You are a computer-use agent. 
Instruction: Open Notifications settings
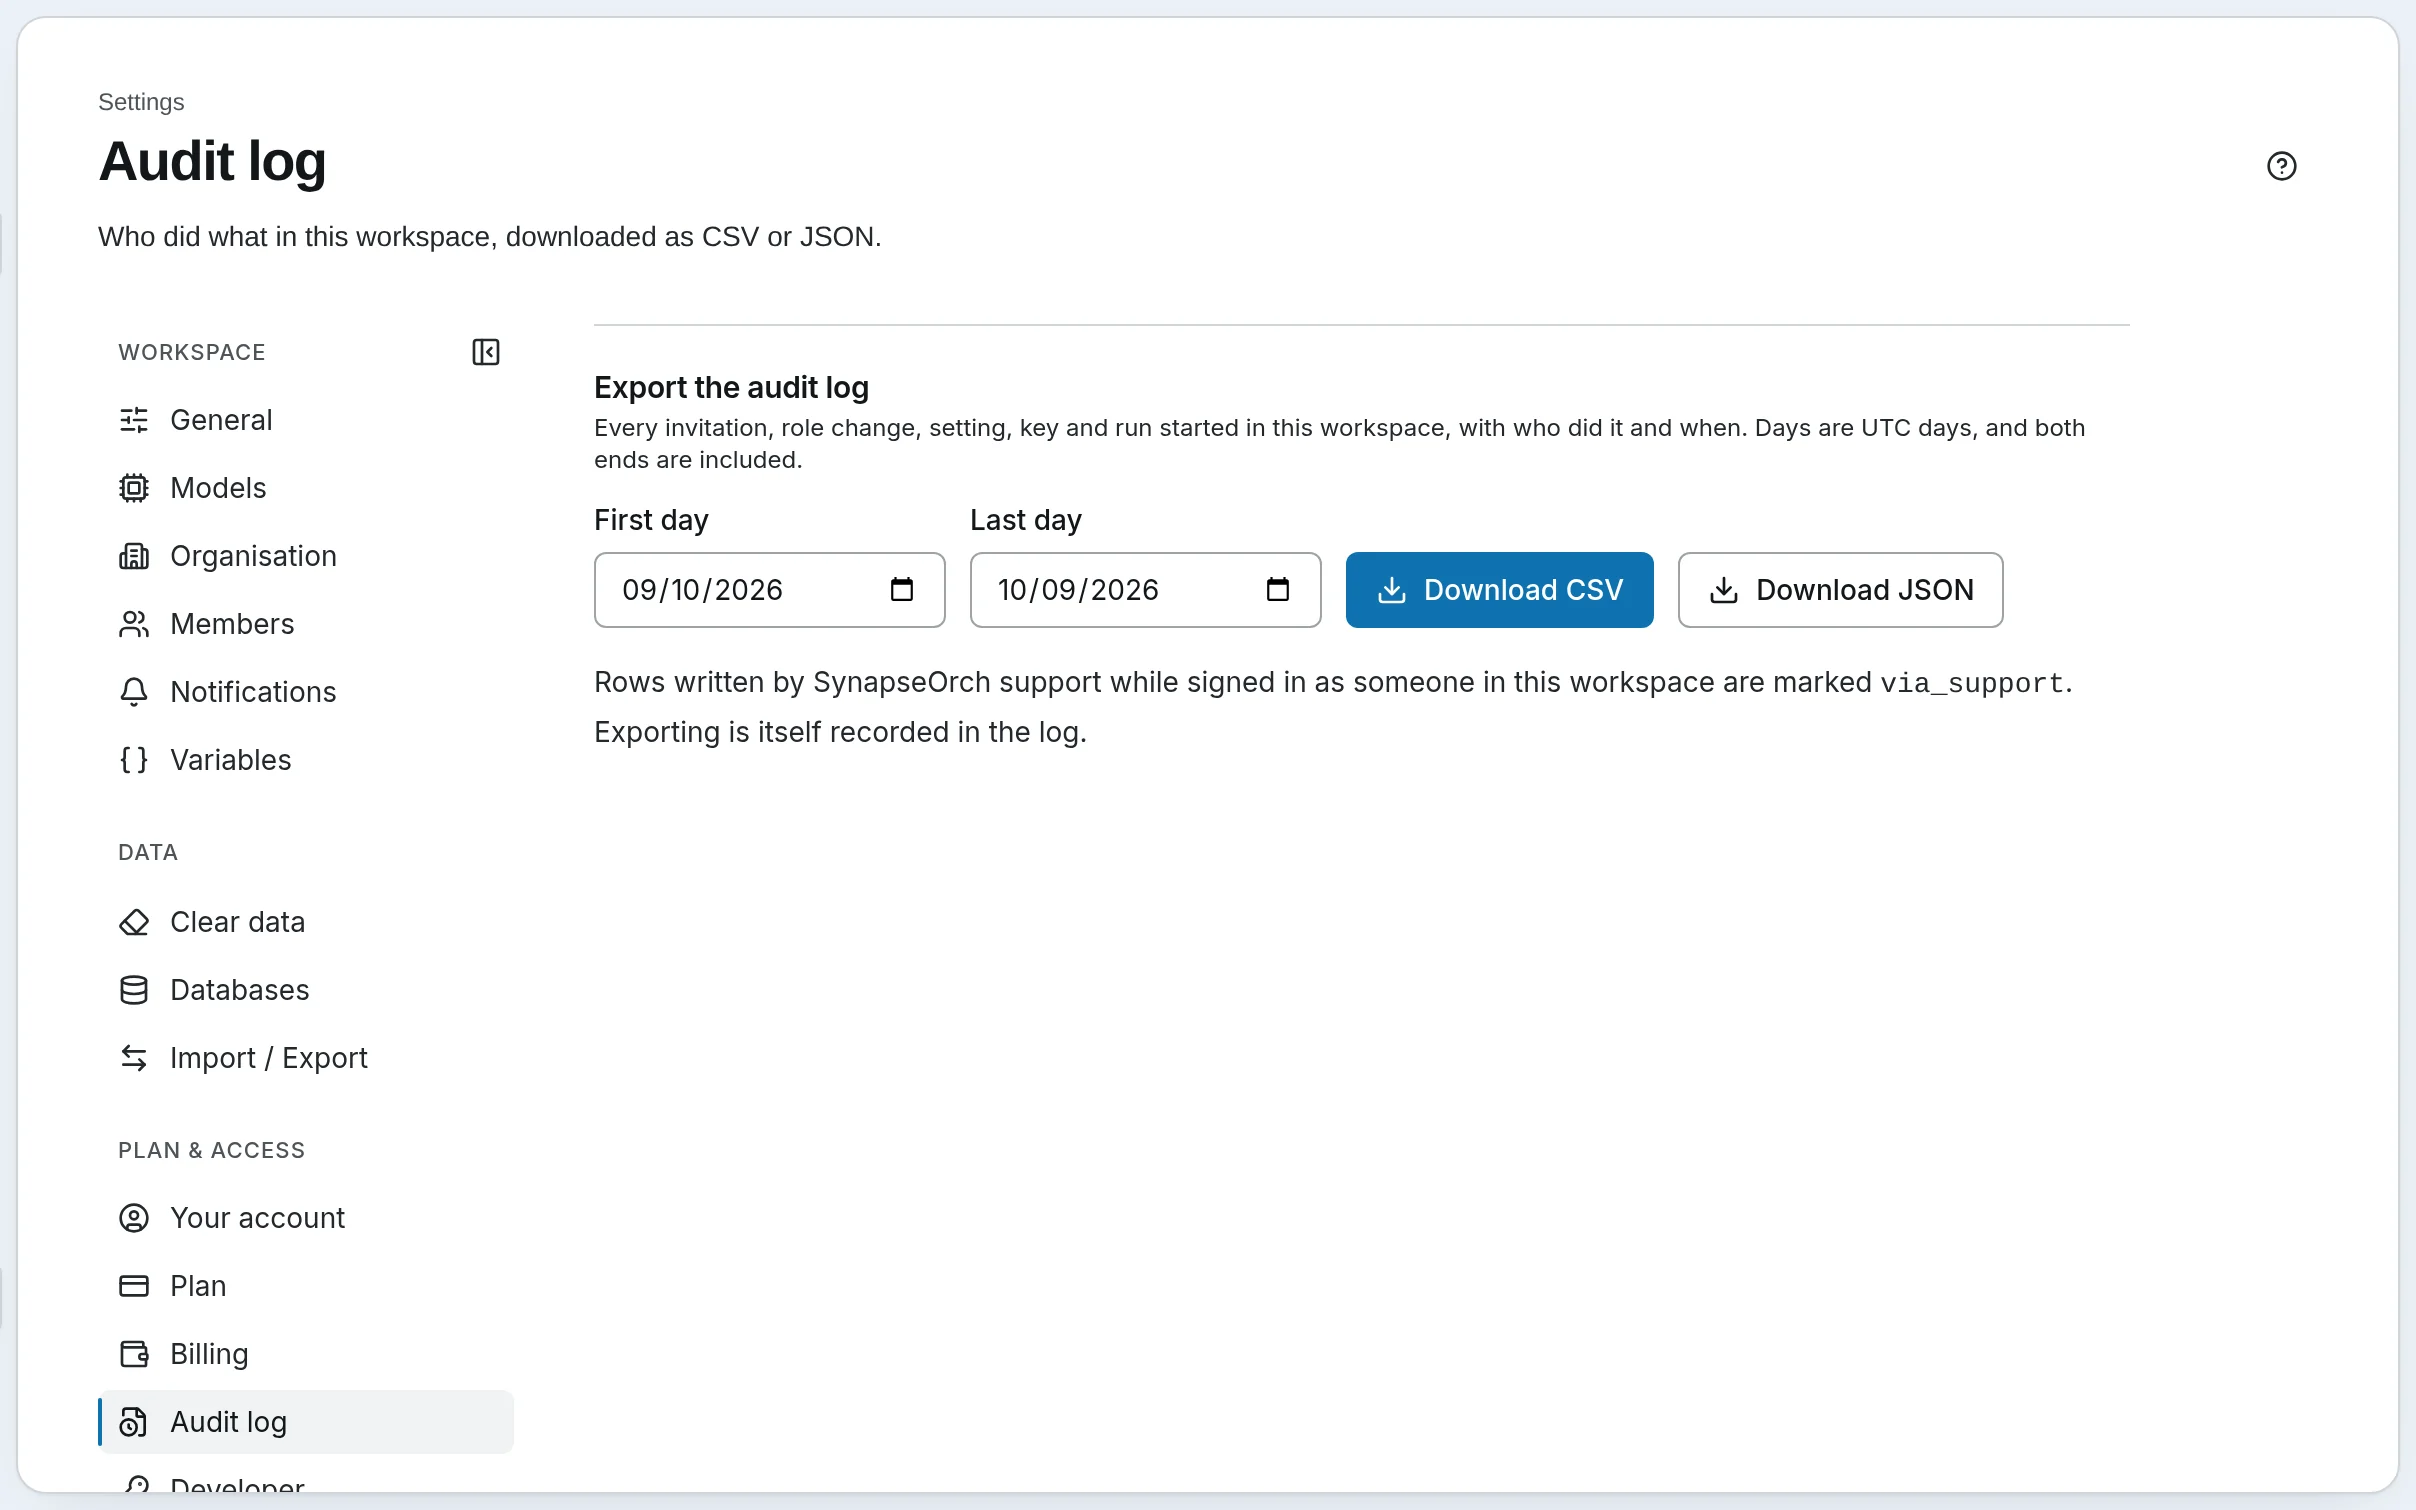coord(306,692)
